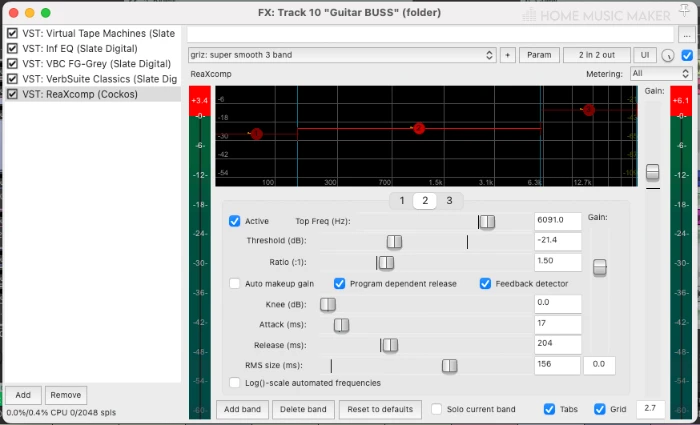Viewport: 700px width, 425px height.
Task: Click the Add band button
Action: click(242, 409)
